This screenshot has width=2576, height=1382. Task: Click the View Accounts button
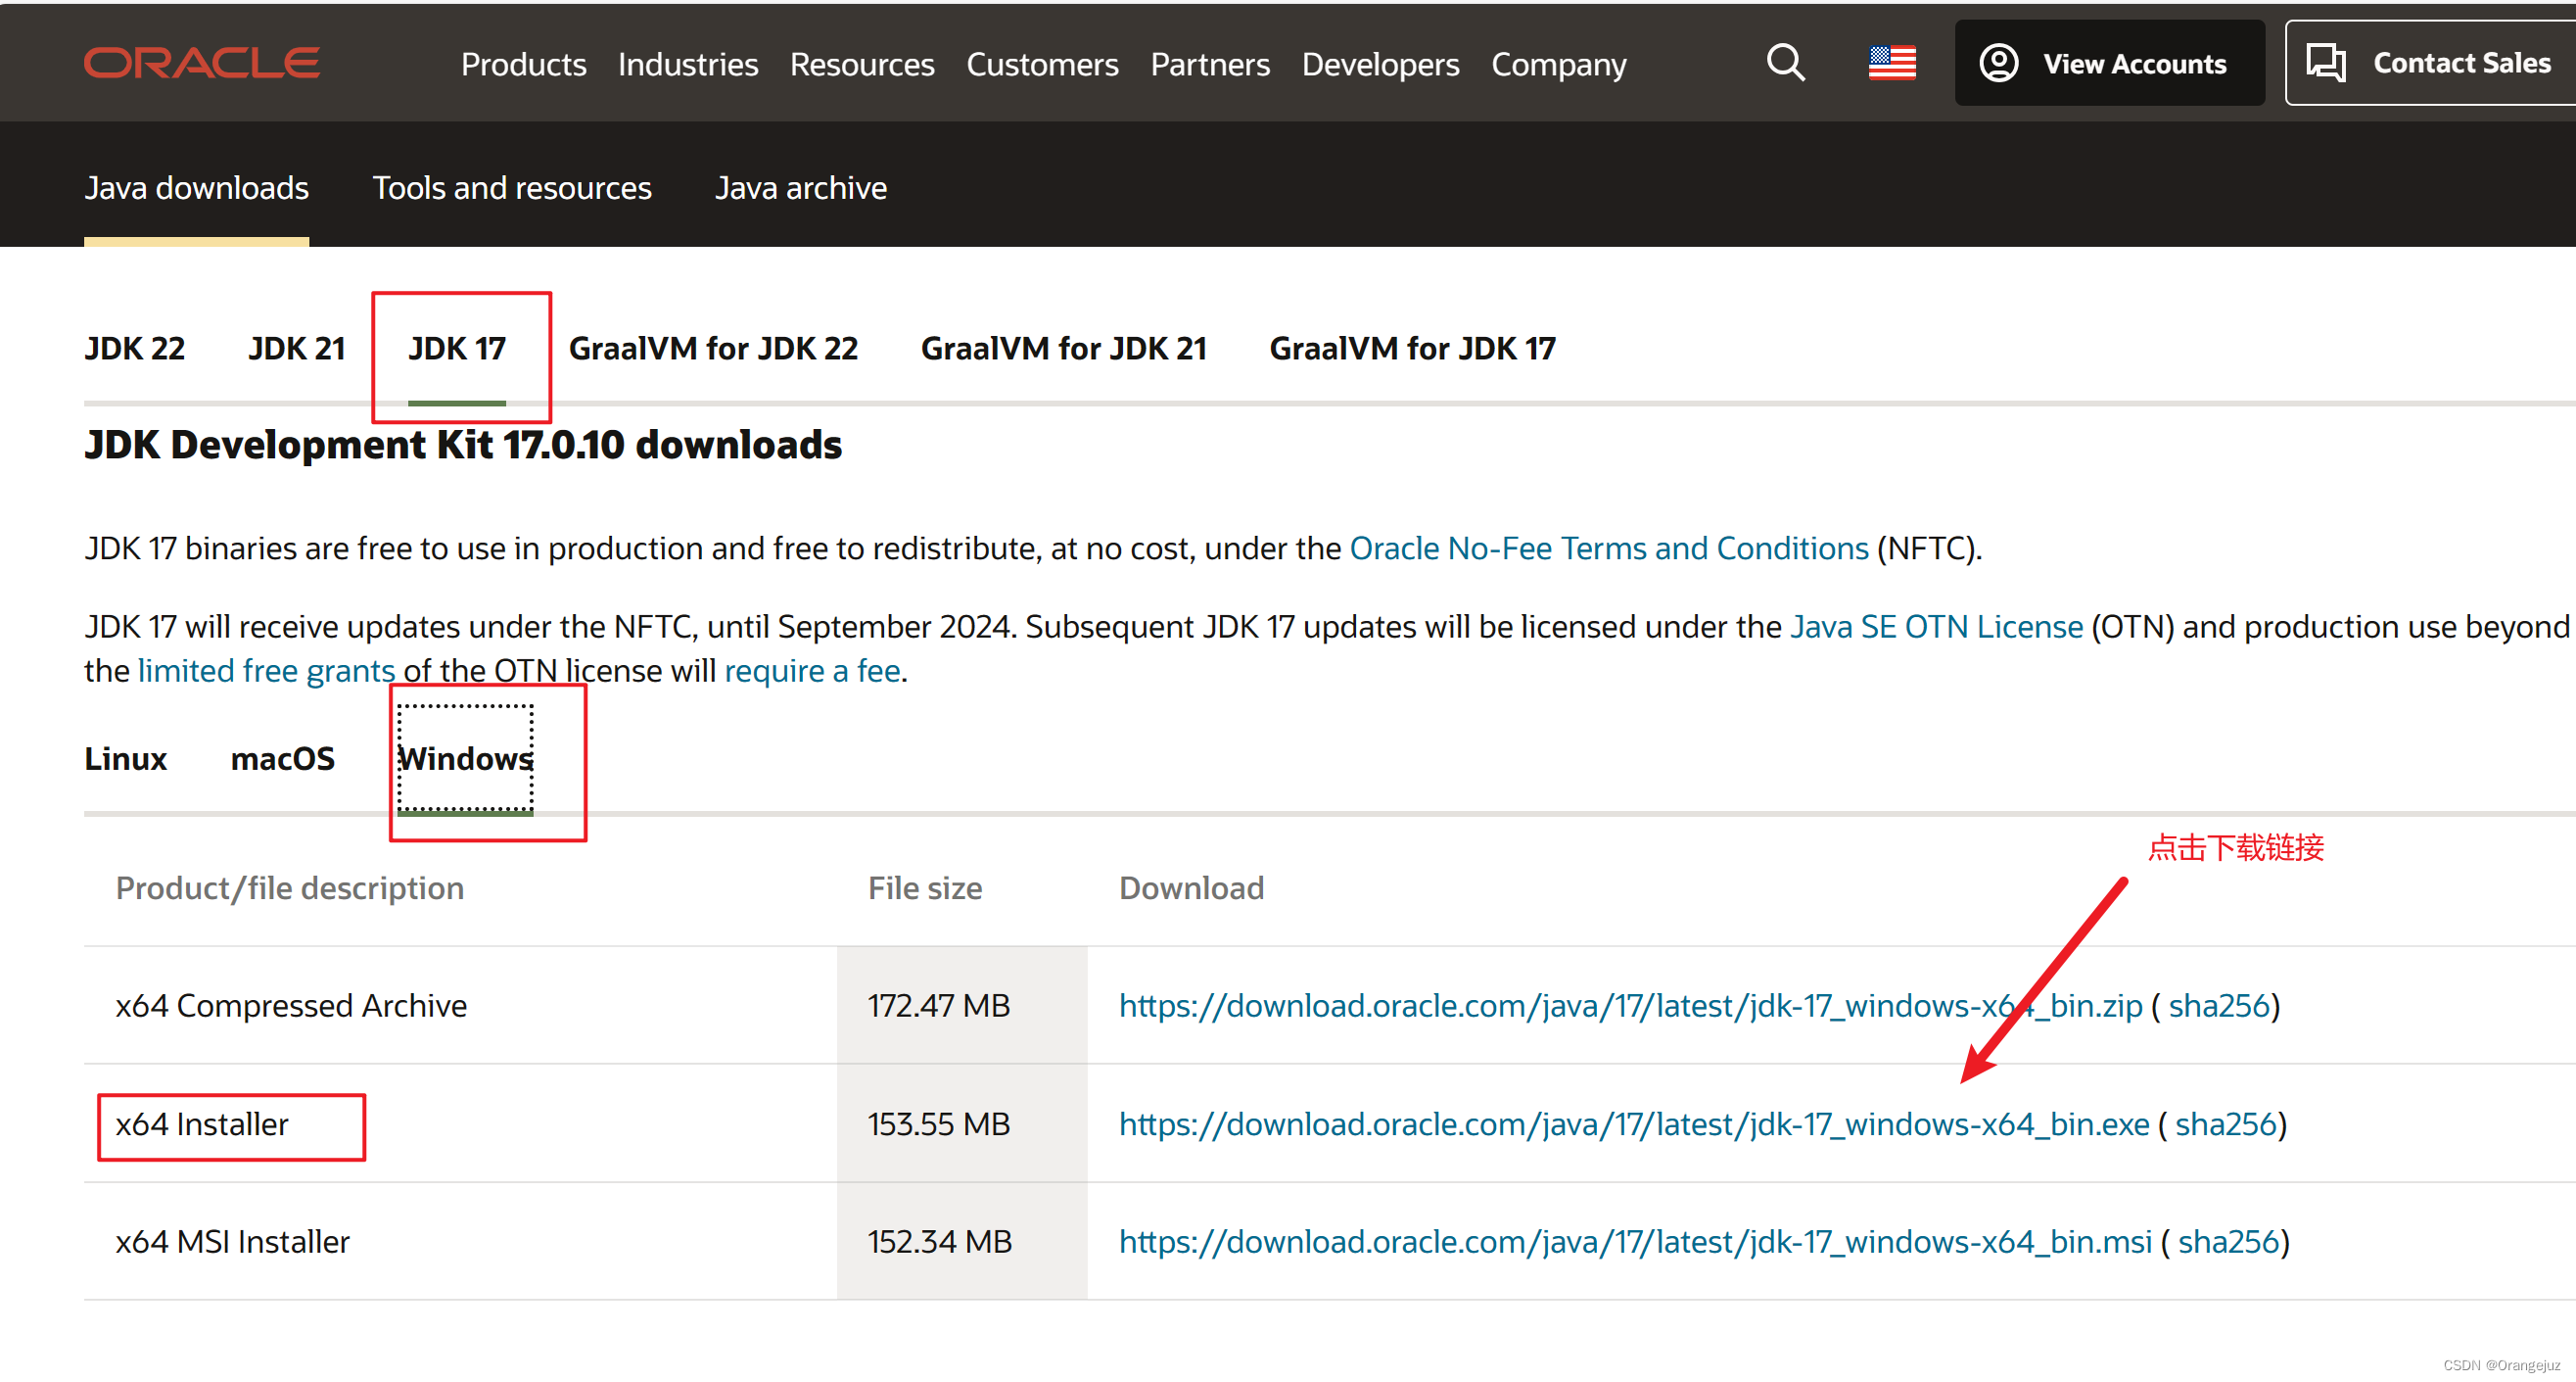tap(2108, 63)
